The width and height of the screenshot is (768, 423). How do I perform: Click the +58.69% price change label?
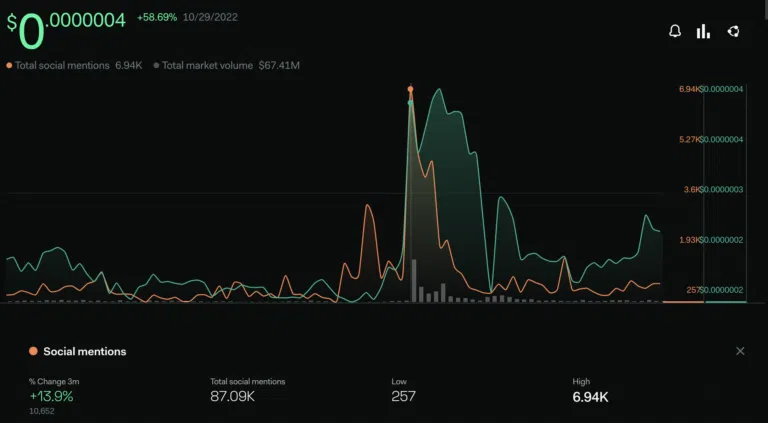[x=157, y=18]
